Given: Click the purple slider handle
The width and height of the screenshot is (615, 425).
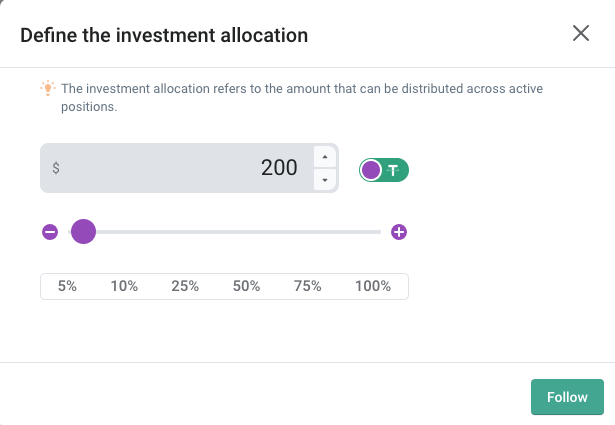Looking at the screenshot, I should click(83, 232).
